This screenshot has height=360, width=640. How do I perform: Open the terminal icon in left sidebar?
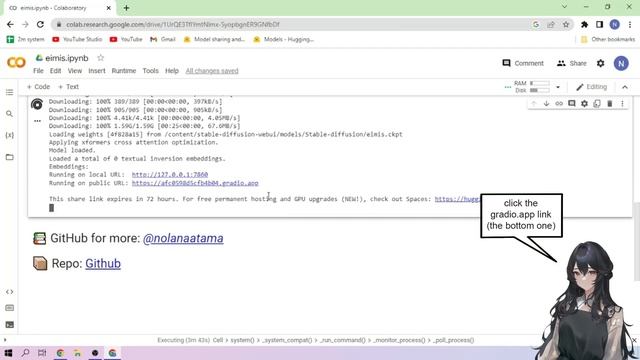pos(9,325)
